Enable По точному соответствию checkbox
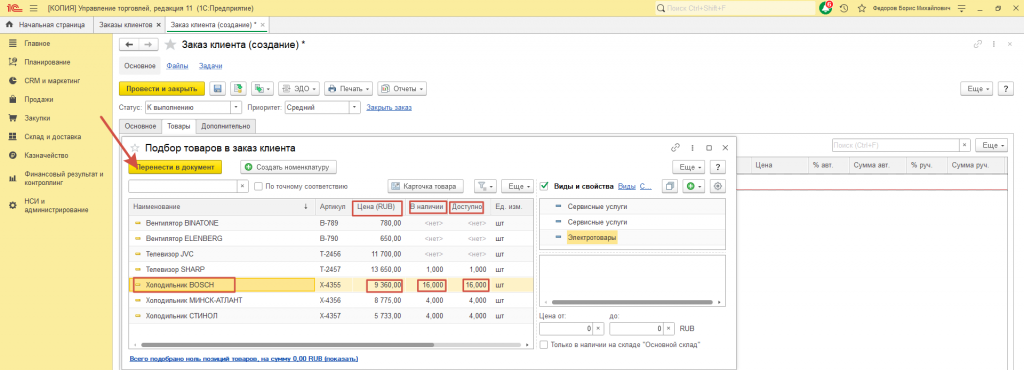Viewport: 1024px width, 370px height. pos(258,186)
